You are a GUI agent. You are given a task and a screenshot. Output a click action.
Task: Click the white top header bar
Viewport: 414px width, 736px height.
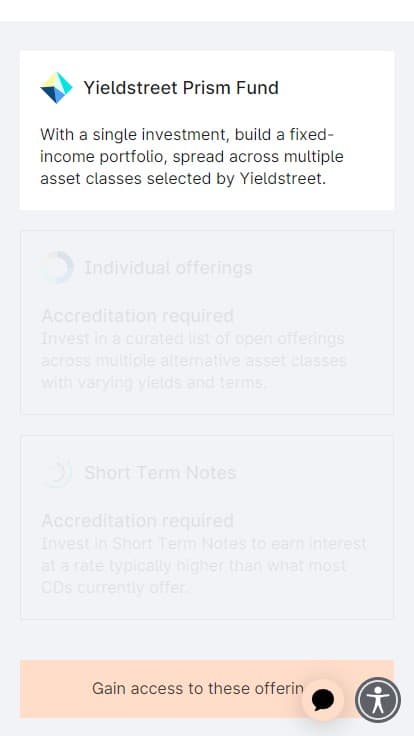point(207,10)
